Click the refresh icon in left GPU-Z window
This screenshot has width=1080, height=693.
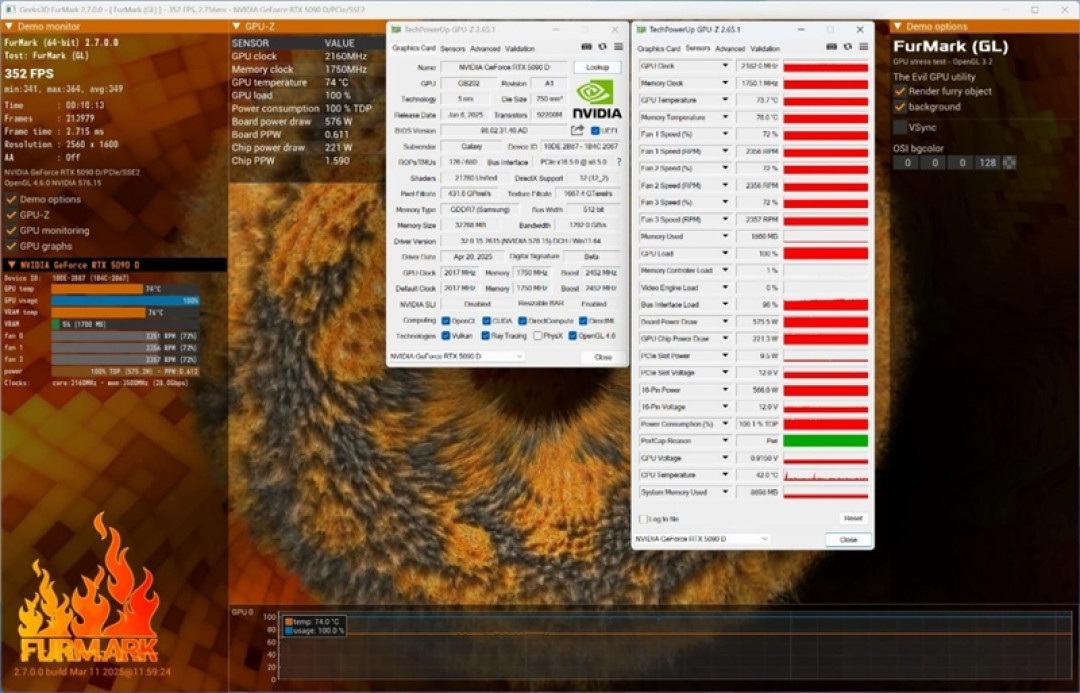pos(602,47)
